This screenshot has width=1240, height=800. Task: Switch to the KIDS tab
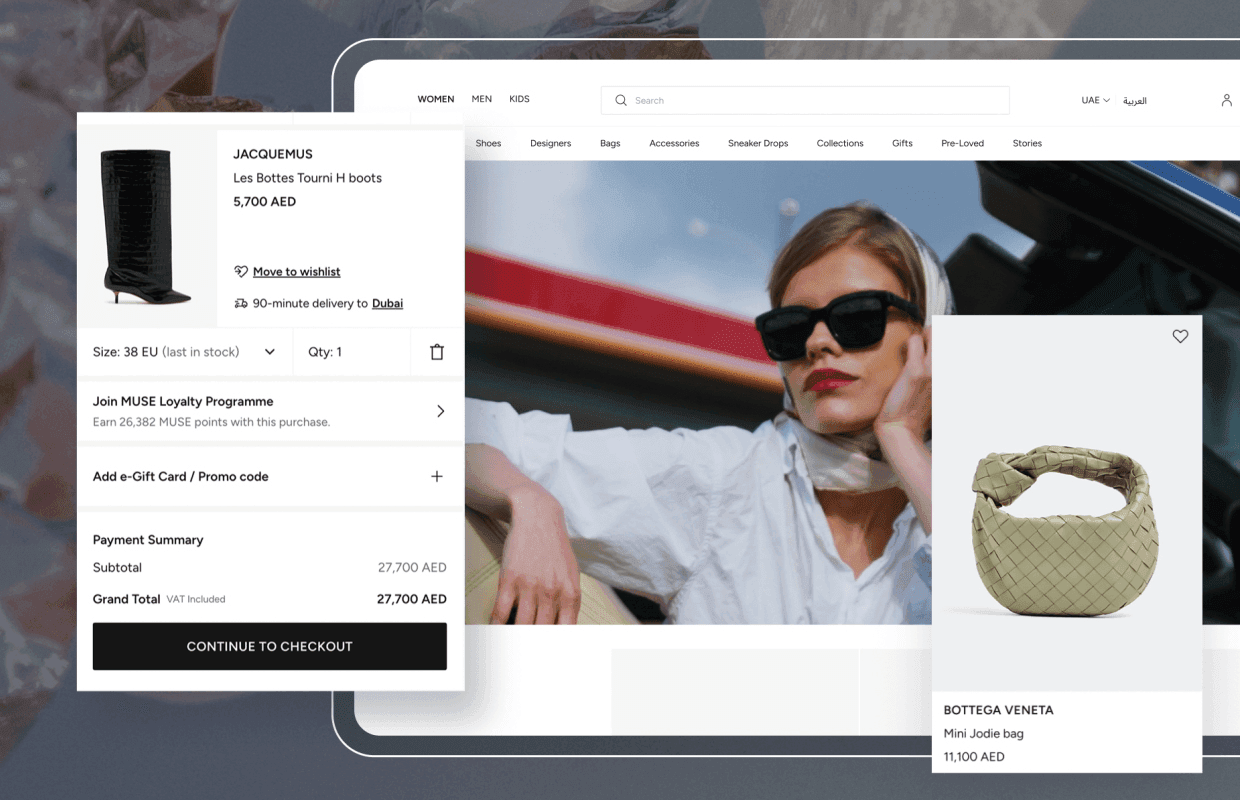point(519,99)
